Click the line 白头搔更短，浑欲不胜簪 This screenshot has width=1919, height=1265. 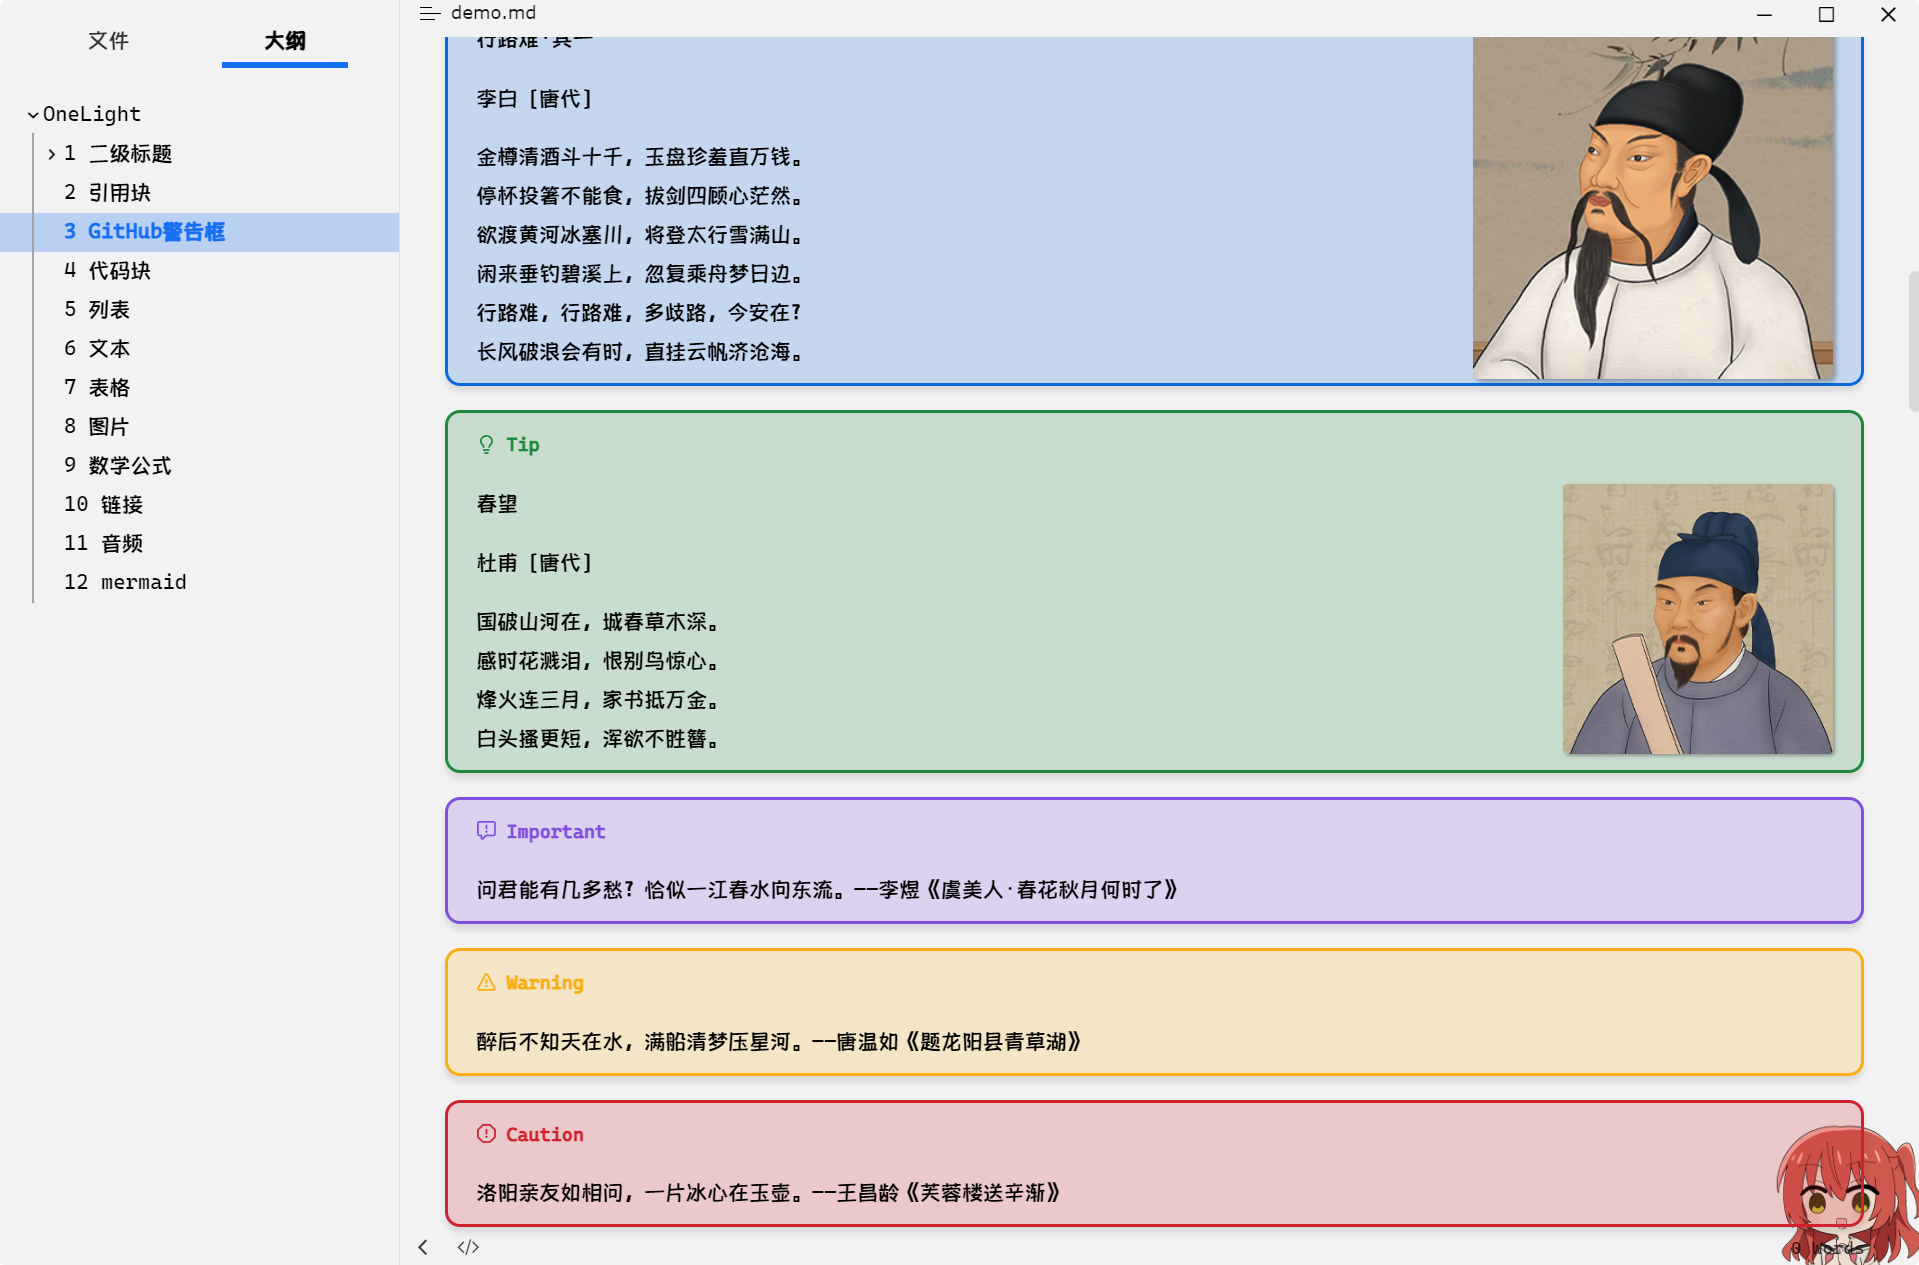pyautogui.click(x=598, y=739)
